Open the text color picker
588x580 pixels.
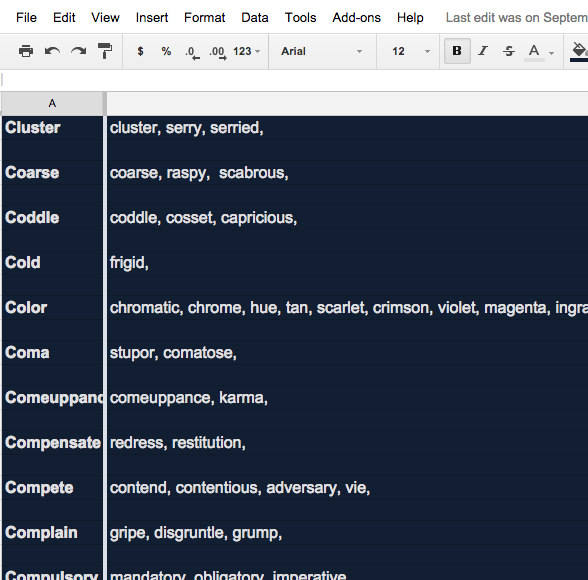(534, 52)
